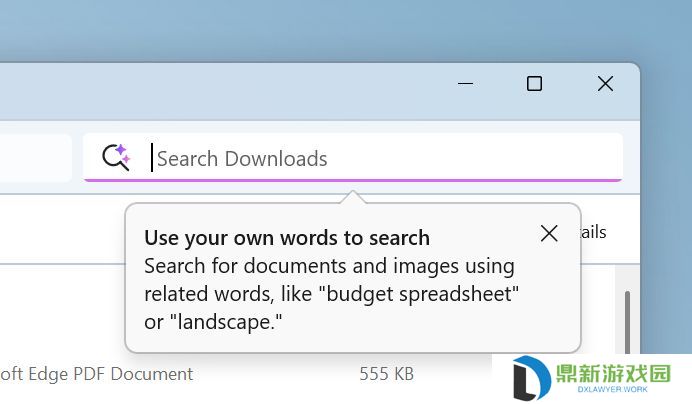Click the address bar left of search box
This screenshot has height=404, width=692.
(x=35, y=158)
